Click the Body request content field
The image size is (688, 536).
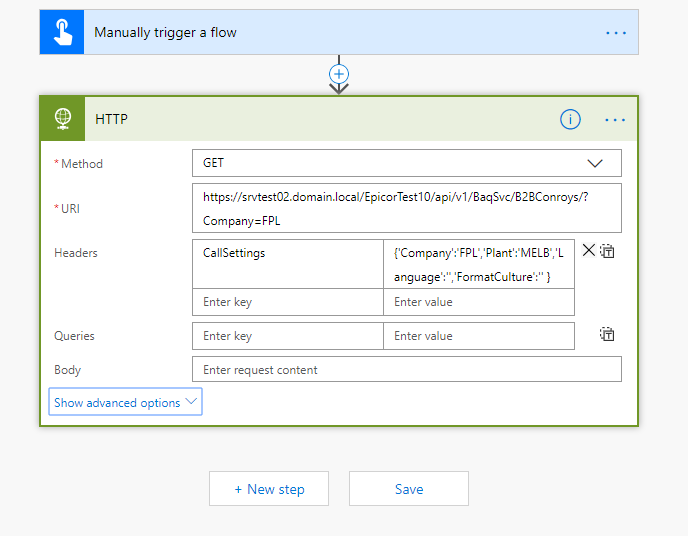[406, 369]
